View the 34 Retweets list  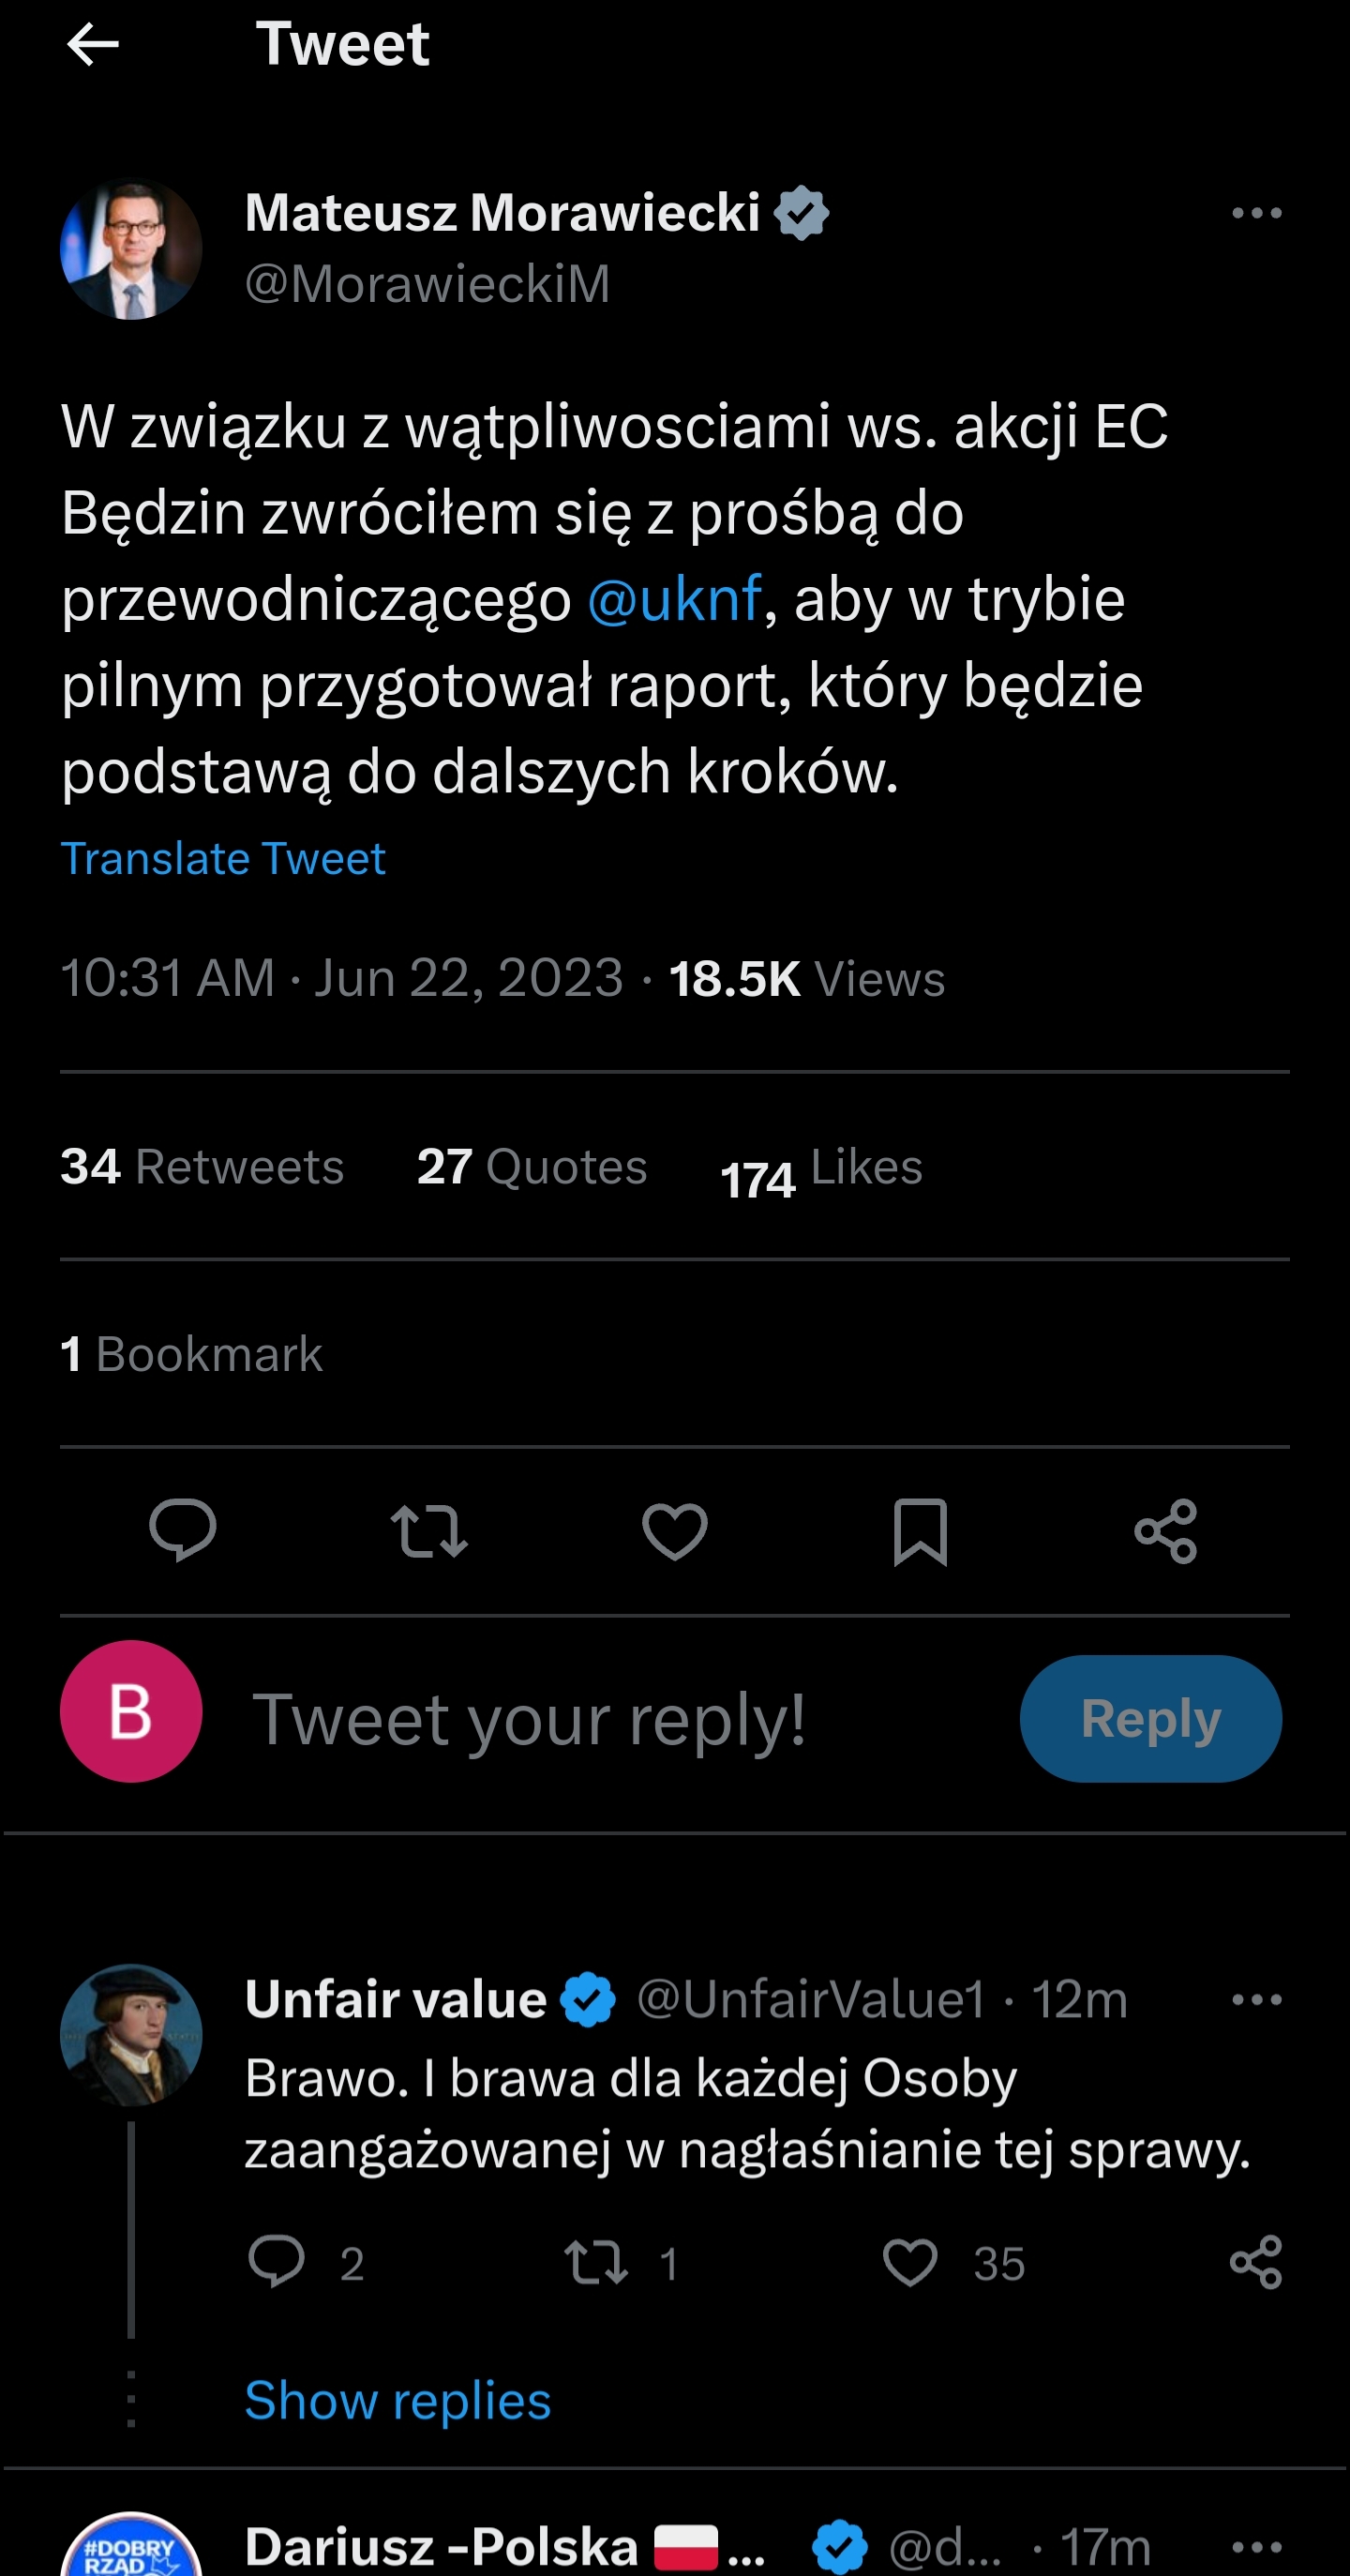202,1166
